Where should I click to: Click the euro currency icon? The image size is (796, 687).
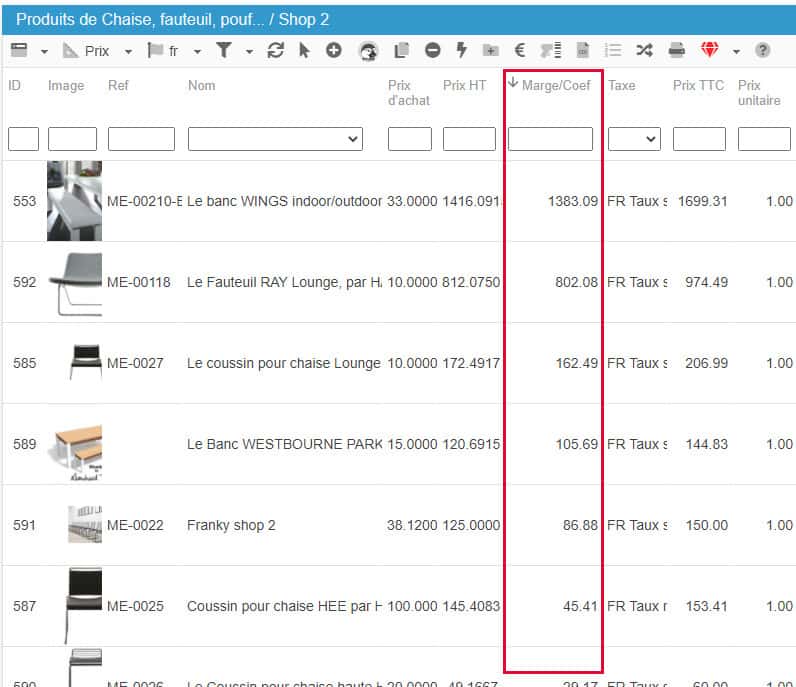click(520, 50)
